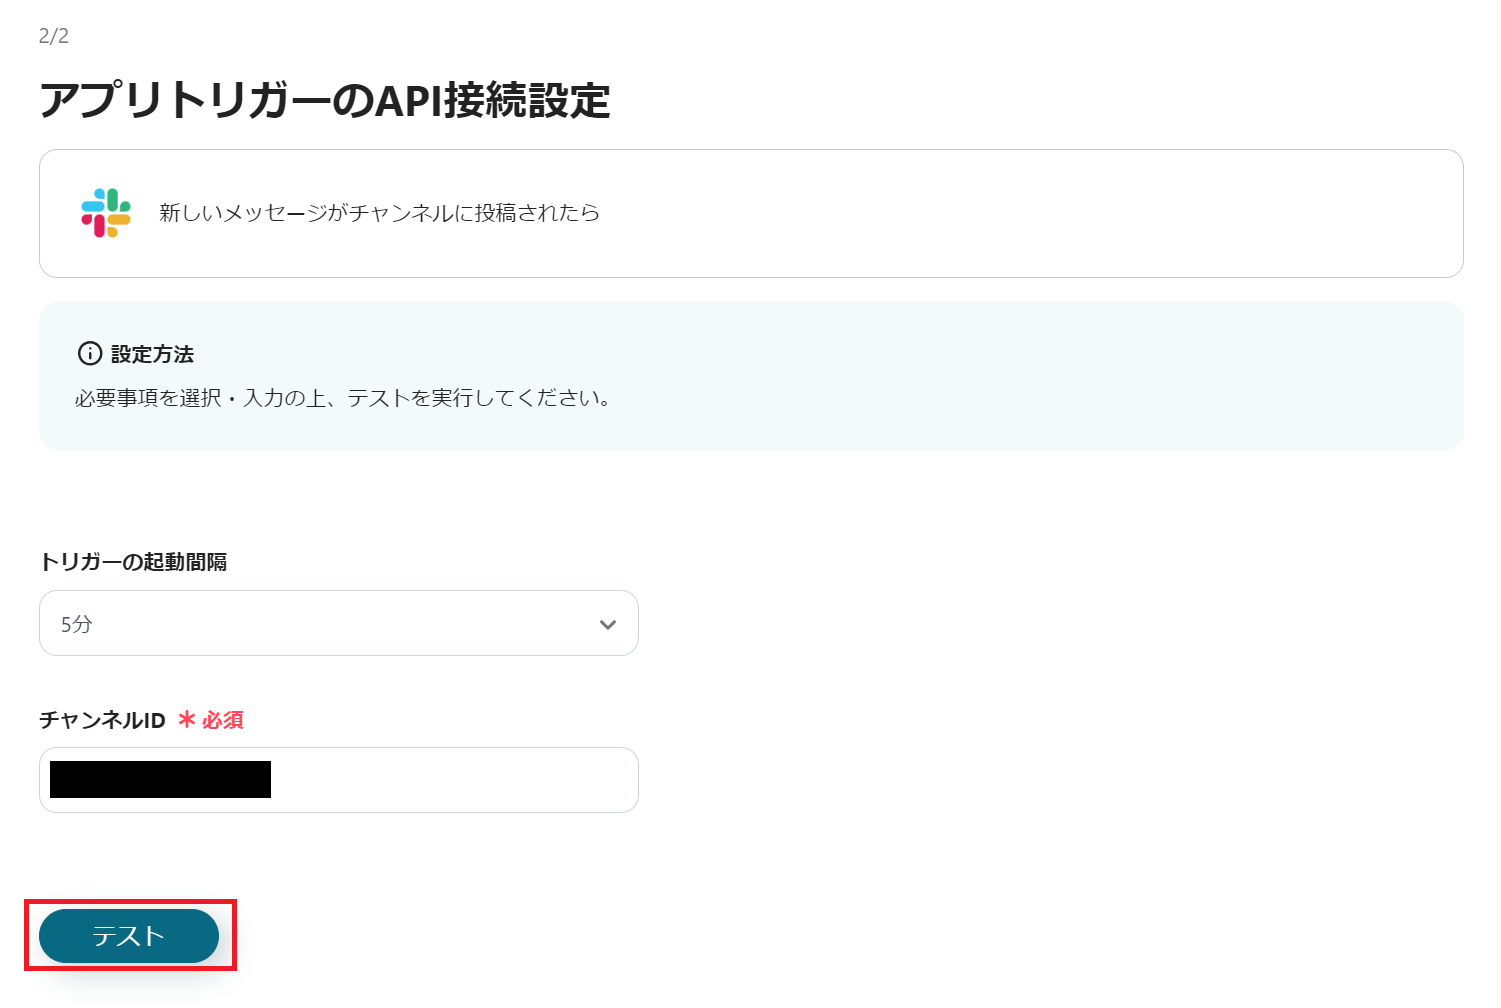The height and width of the screenshot is (1008, 1501).
Task: Click the Slack logo icon
Action: pyautogui.click(x=106, y=212)
